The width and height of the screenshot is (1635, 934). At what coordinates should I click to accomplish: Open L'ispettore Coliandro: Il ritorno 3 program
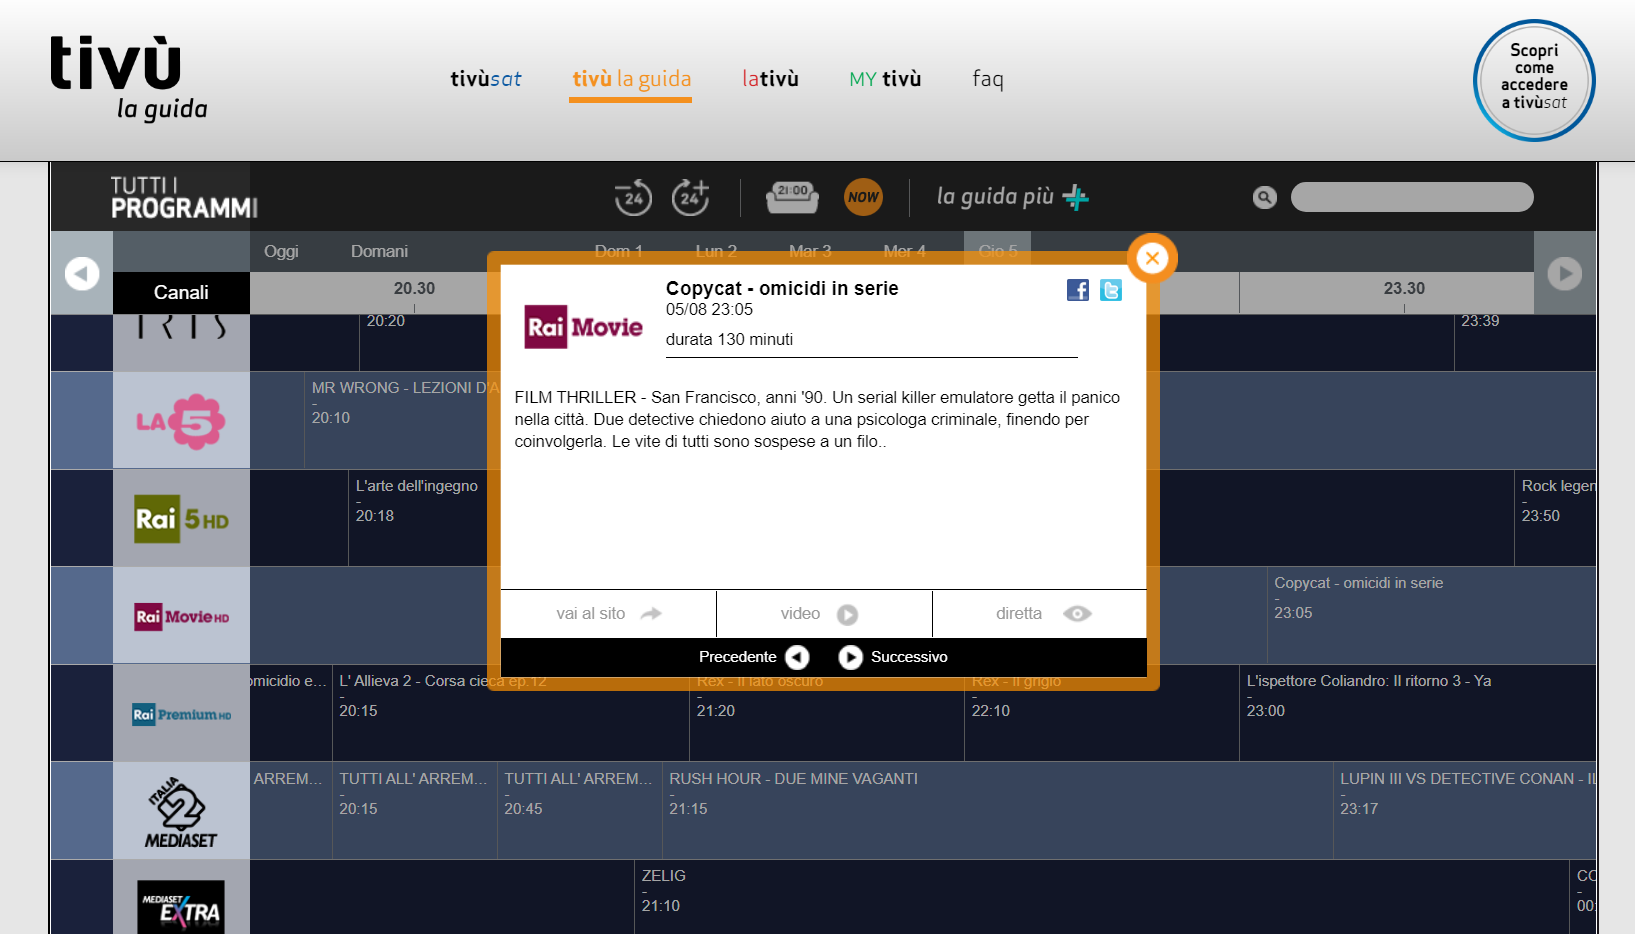click(1417, 714)
